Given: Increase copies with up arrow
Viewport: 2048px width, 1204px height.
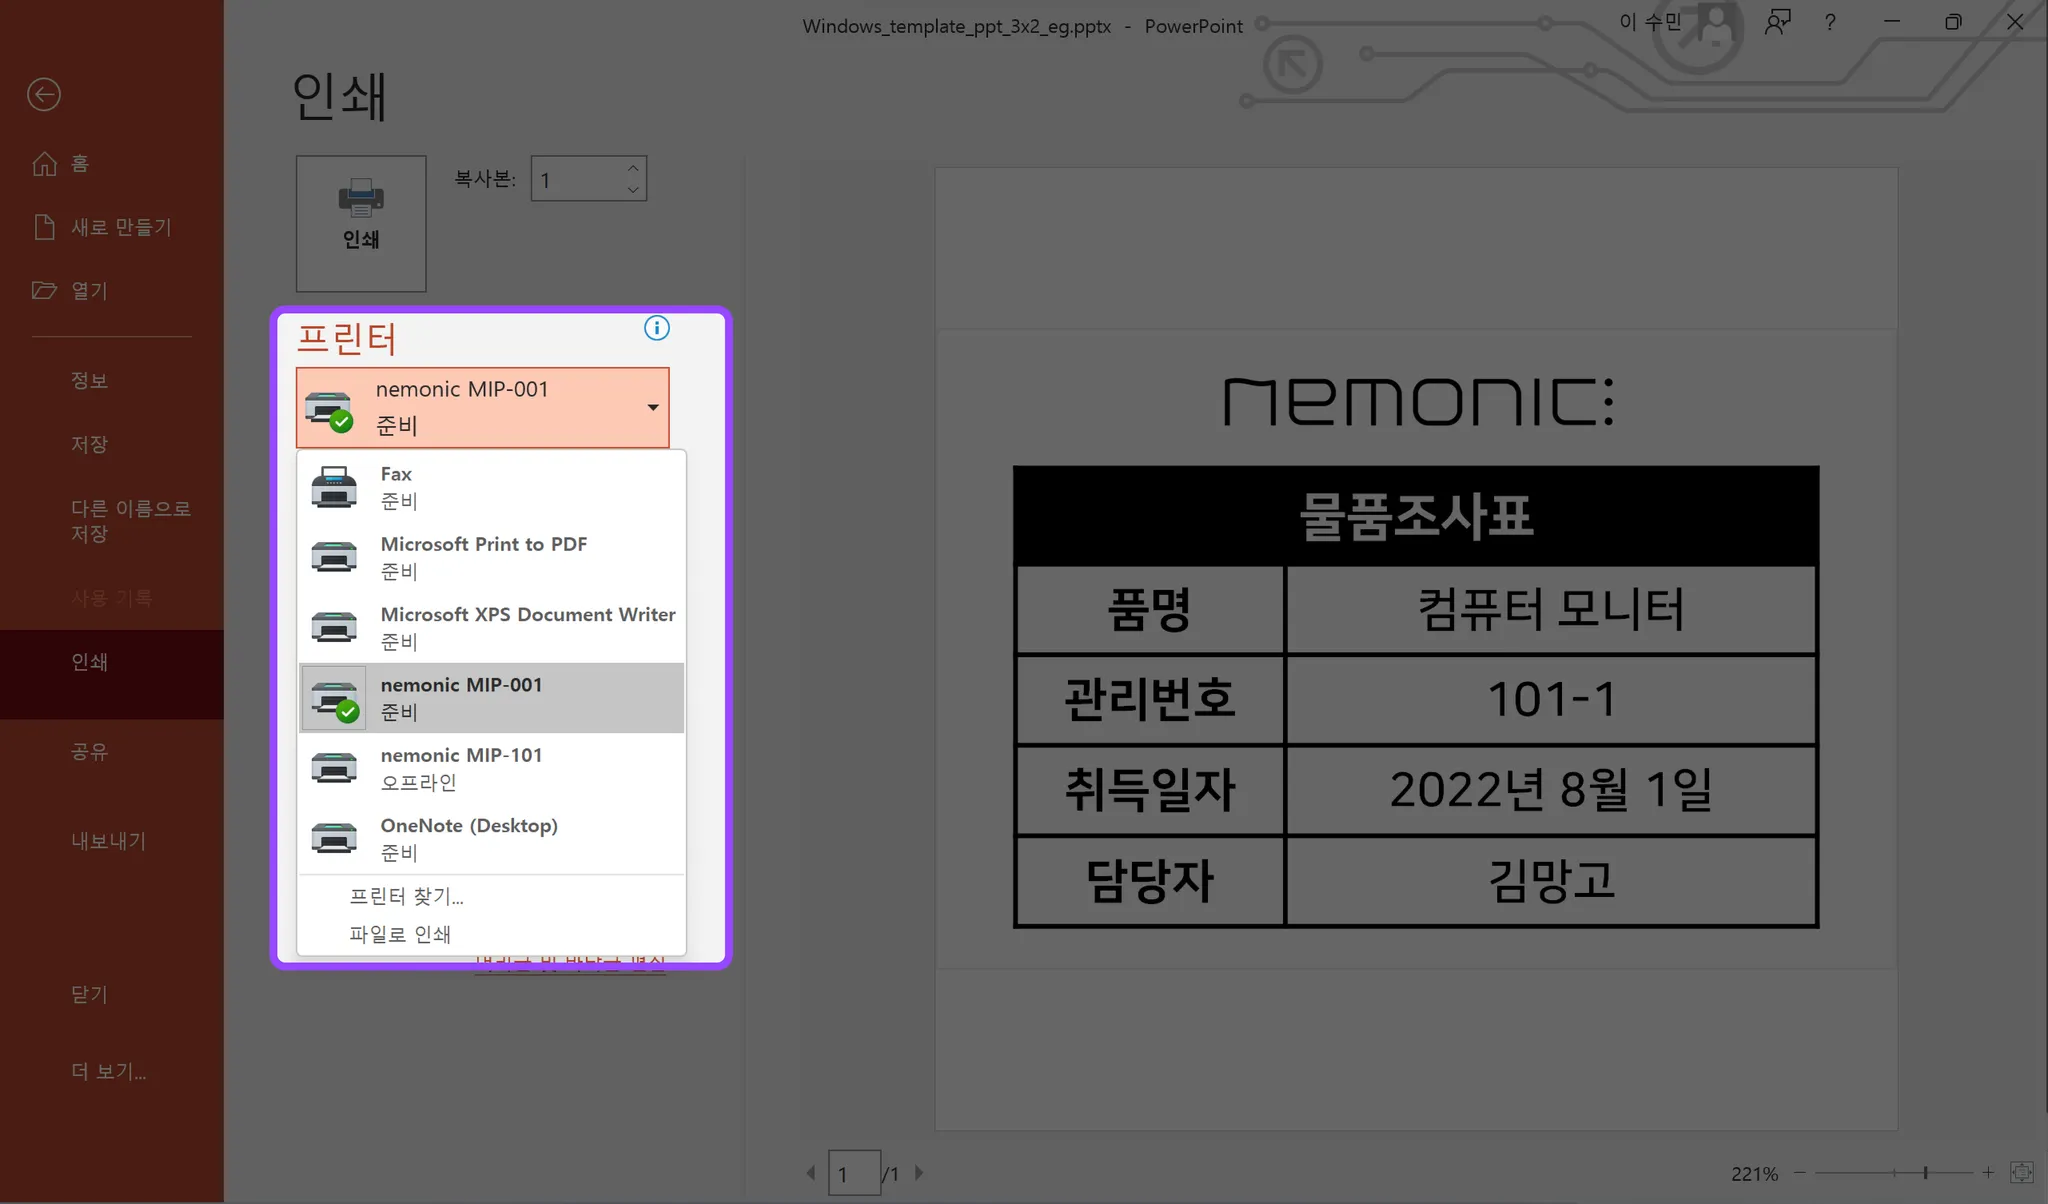Looking at the screenshot, I should (x=633, y=168).
